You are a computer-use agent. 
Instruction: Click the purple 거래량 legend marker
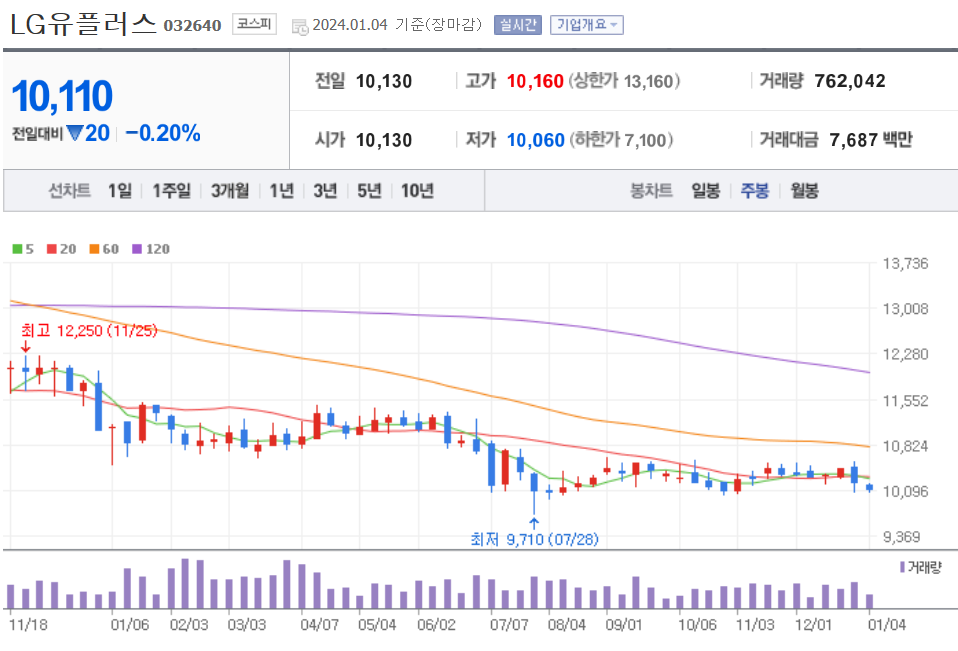point(902,567)
